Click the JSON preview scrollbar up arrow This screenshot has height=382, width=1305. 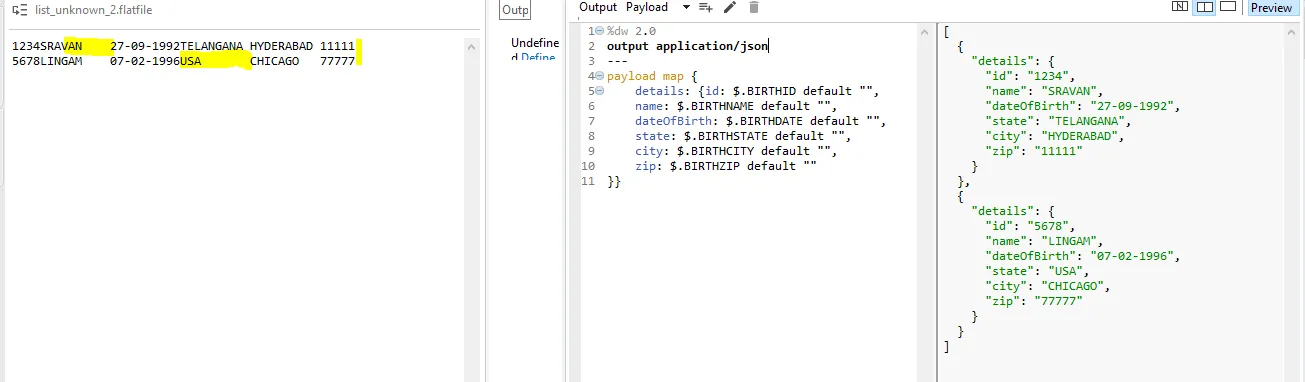1291,32
